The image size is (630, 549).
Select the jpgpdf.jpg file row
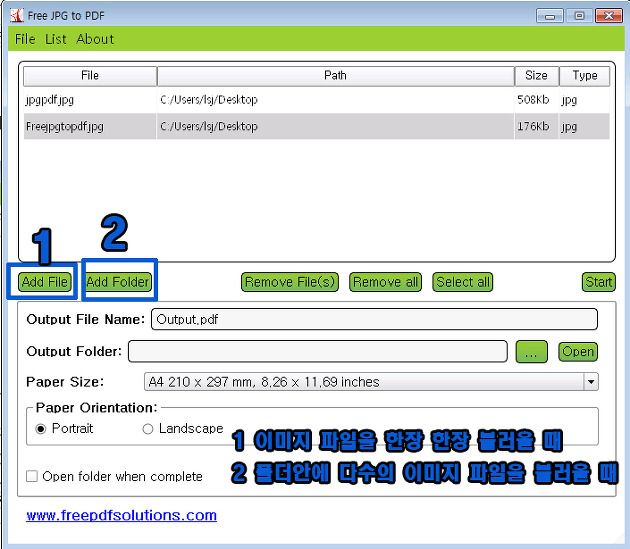click(317, 100)
